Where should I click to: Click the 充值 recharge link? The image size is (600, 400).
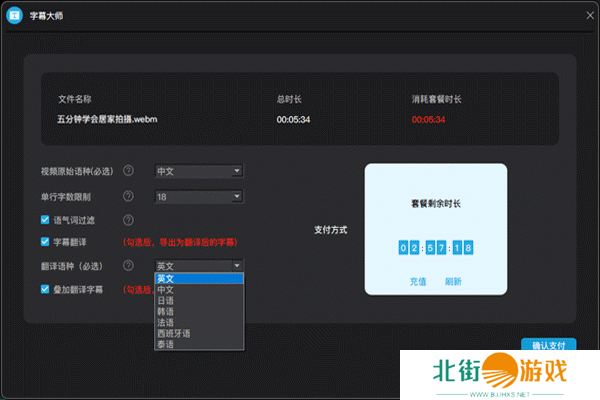[x=418, y=281]
